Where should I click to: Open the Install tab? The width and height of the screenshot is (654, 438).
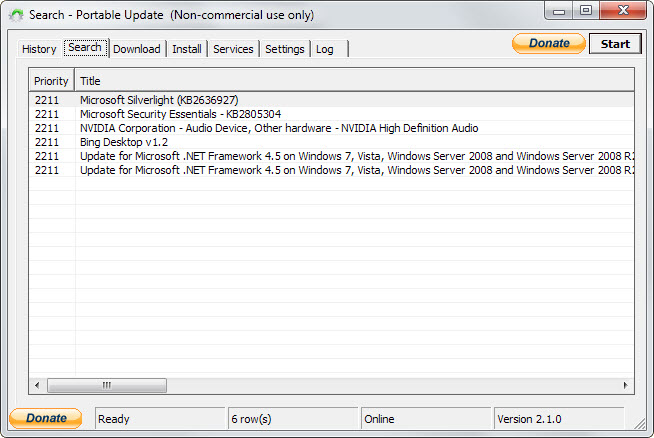coord(186,49)
